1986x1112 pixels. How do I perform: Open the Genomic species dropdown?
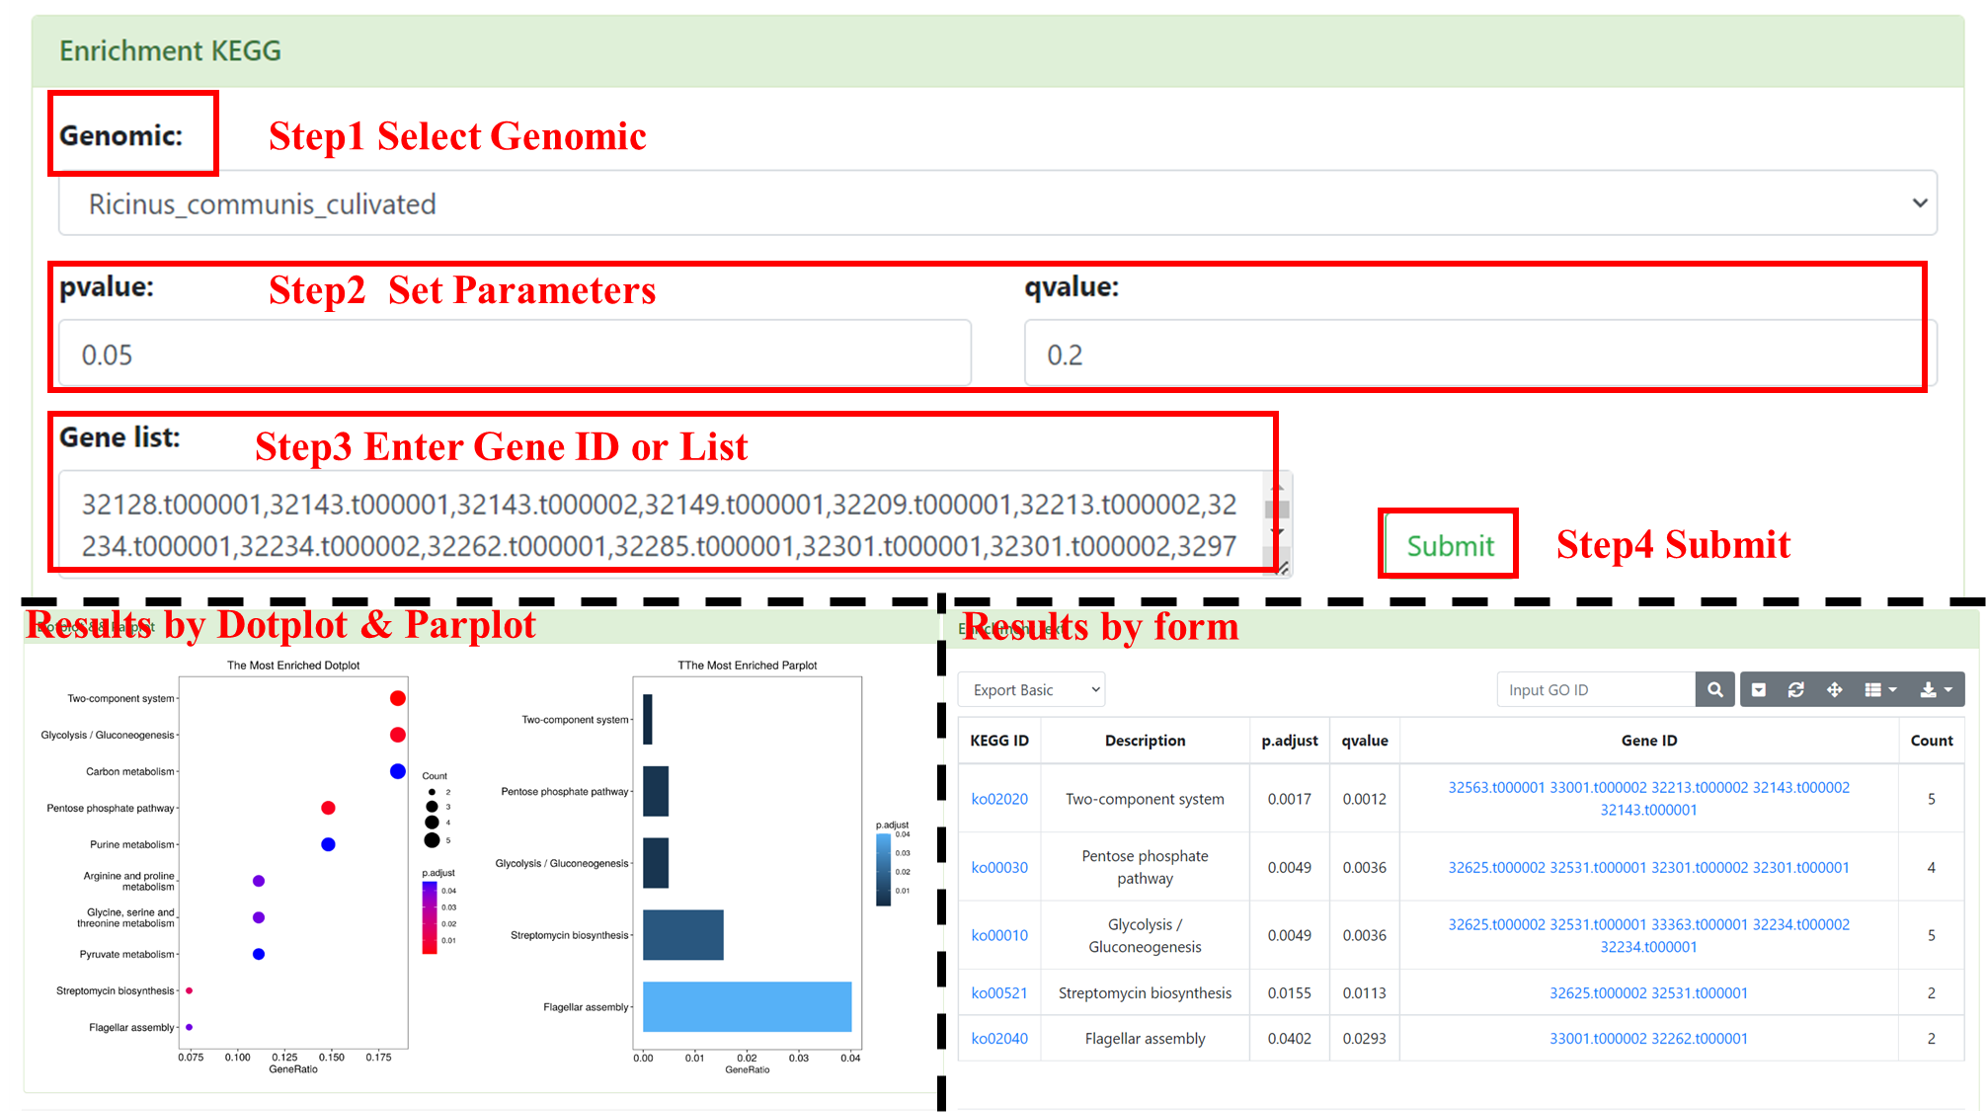coord(997,204)
